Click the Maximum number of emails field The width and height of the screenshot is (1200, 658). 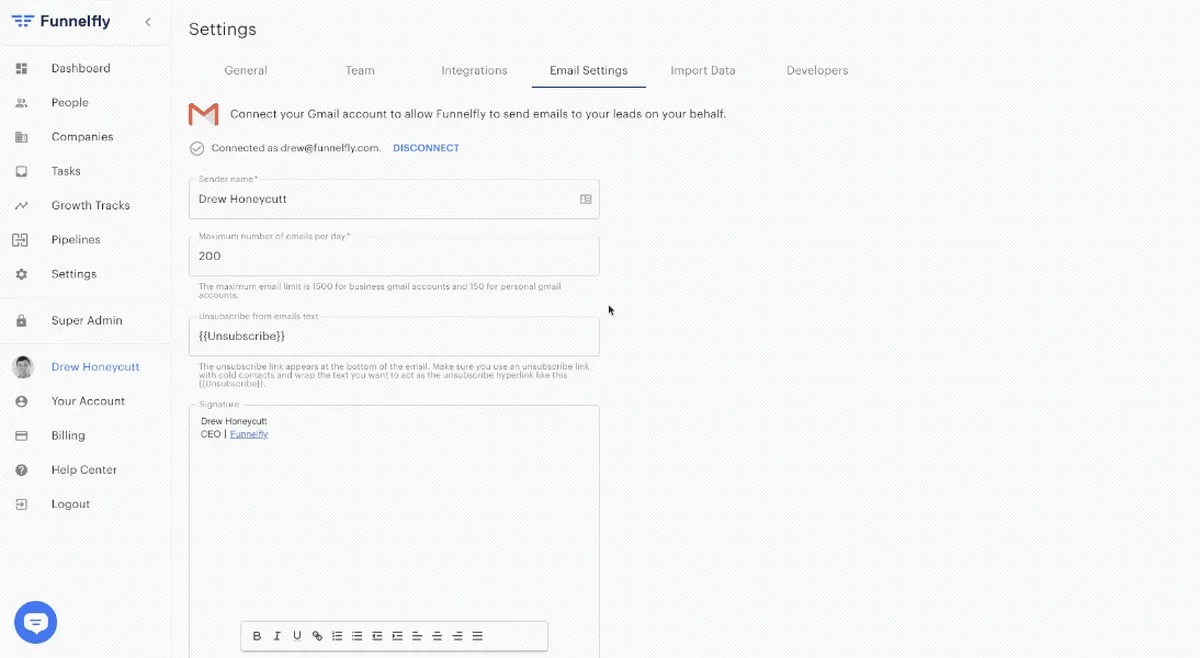(x=394, y=256)
